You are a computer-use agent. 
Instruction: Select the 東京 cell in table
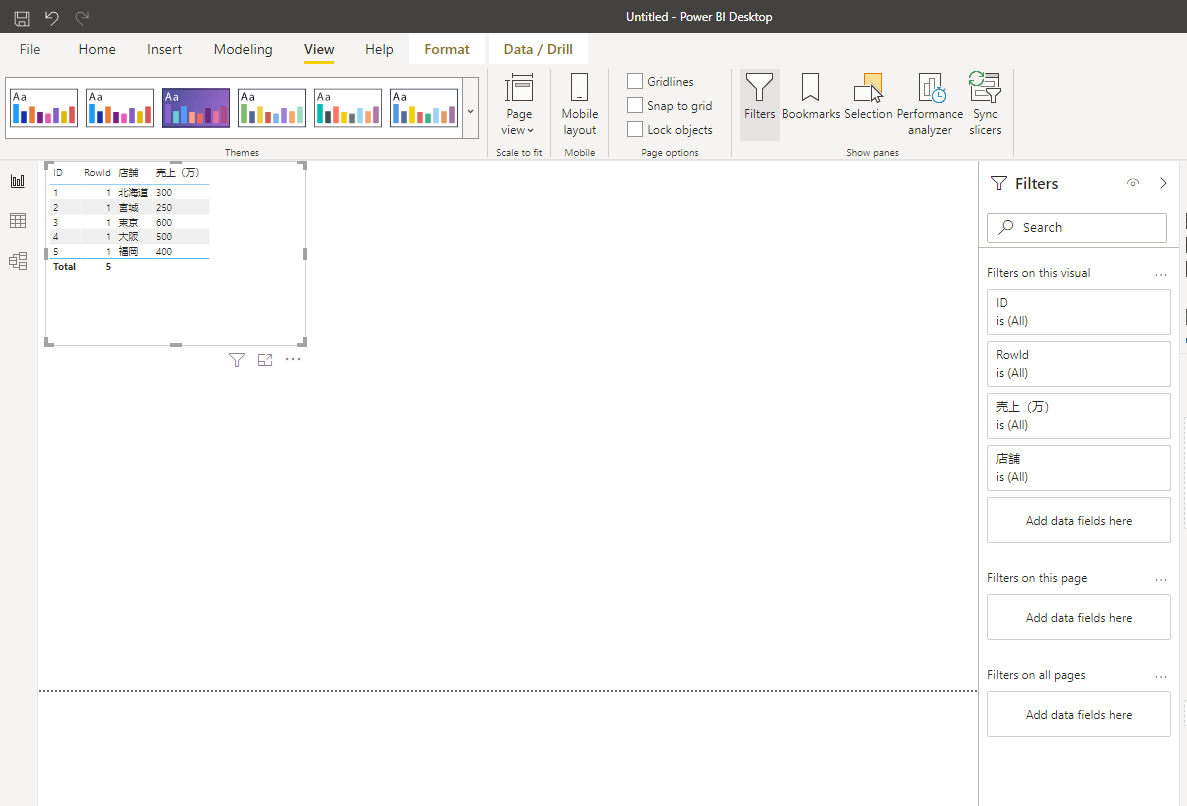tap(129, 223)
